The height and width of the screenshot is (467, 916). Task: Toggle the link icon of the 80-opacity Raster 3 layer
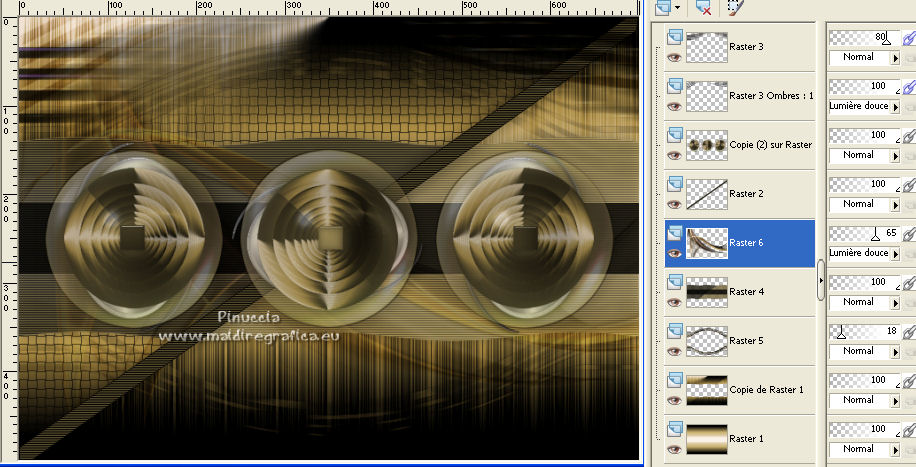pyautogui.click(x=909, y=39)
